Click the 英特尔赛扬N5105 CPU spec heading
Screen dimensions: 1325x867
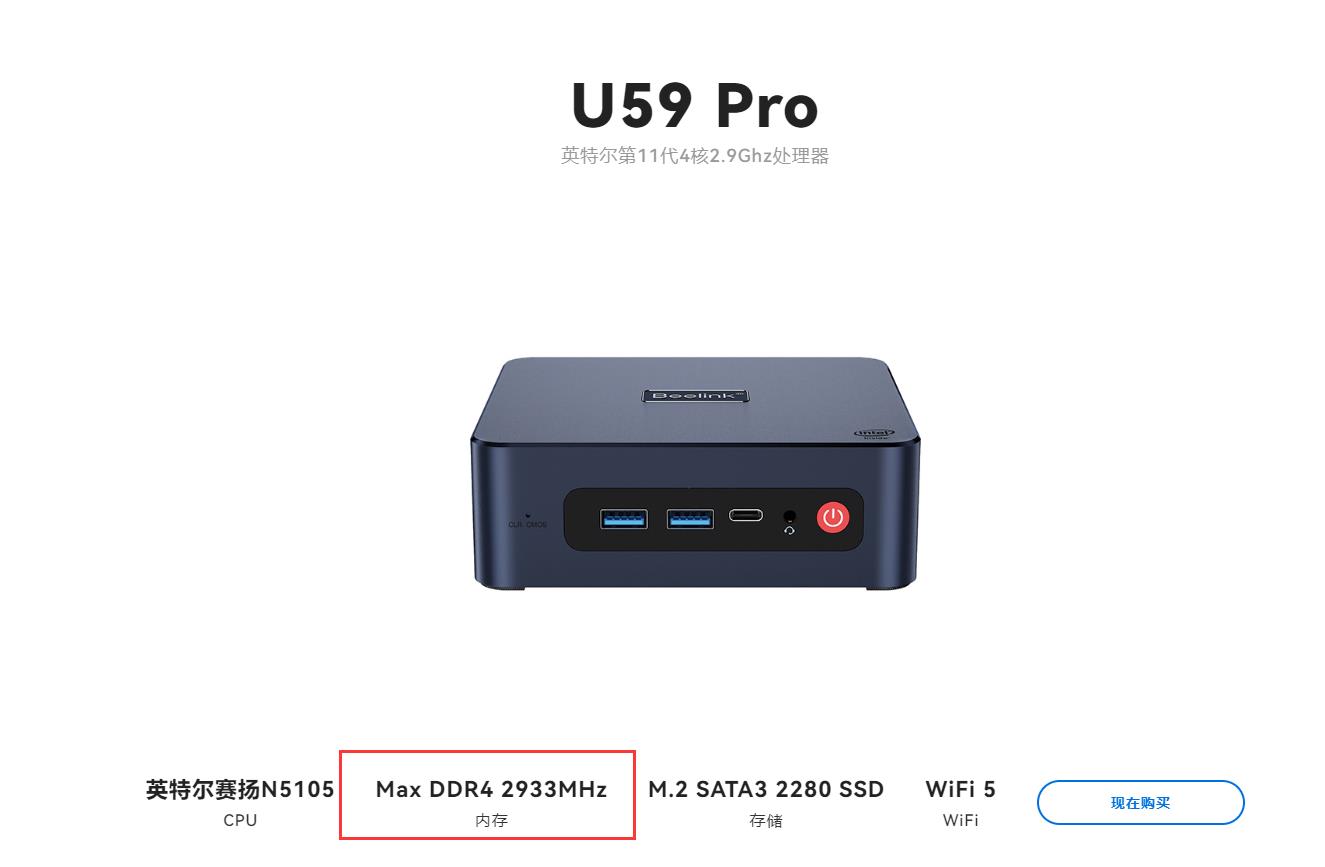[240, 789]
